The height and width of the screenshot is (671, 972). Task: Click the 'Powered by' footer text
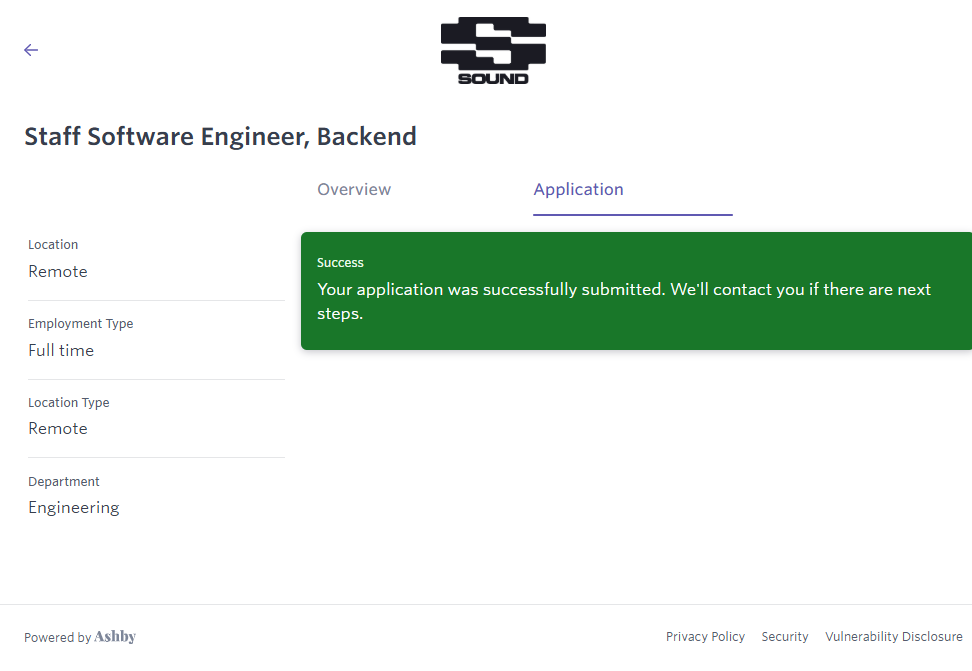pyautogui.click(x=57, y=638)
